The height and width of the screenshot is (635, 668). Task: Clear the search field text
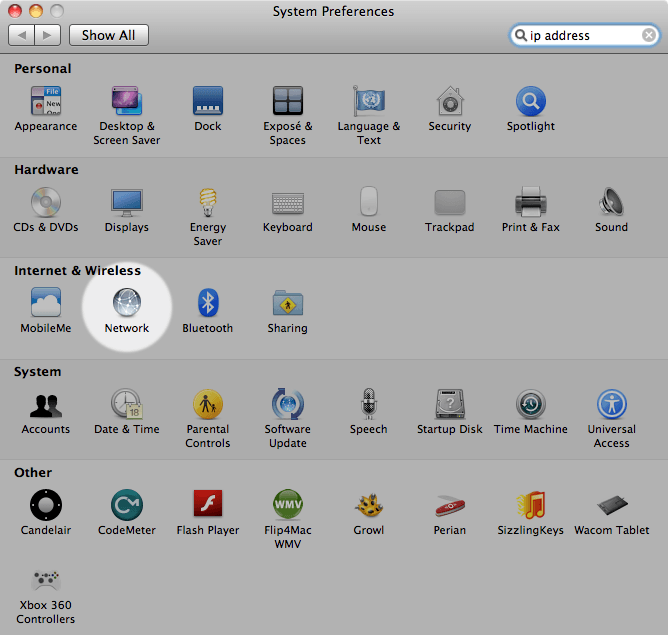[649, 35]
